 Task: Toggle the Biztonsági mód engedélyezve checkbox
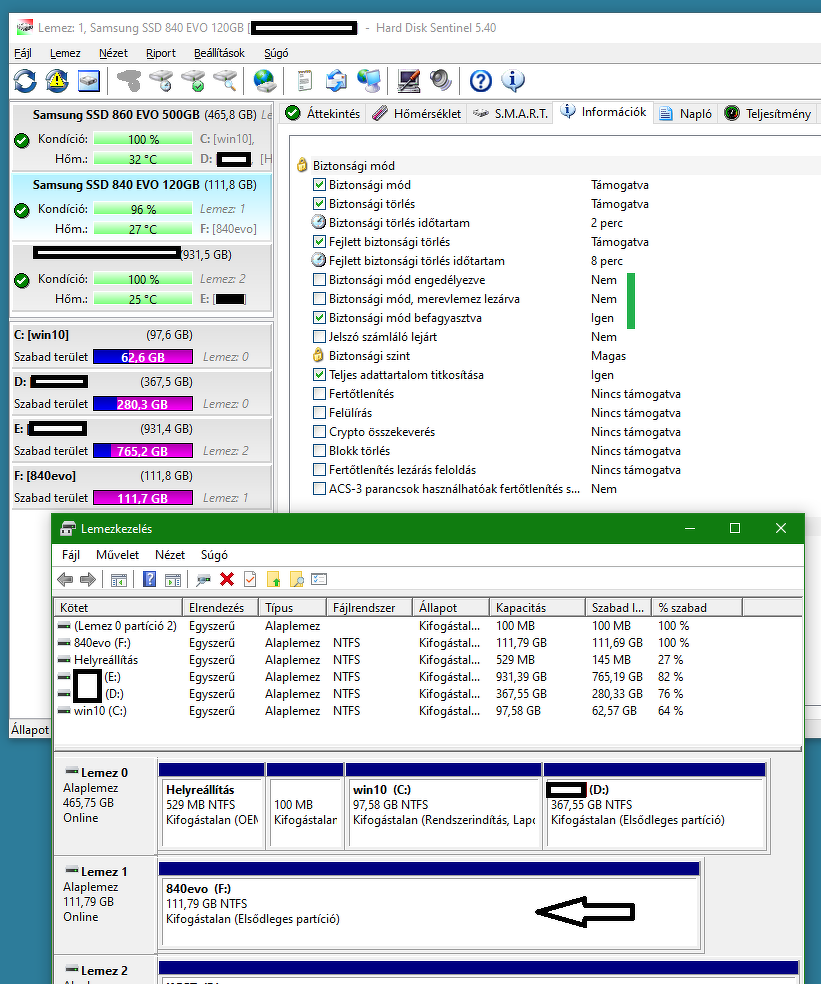pyautogui.click(x=319, y=279)
